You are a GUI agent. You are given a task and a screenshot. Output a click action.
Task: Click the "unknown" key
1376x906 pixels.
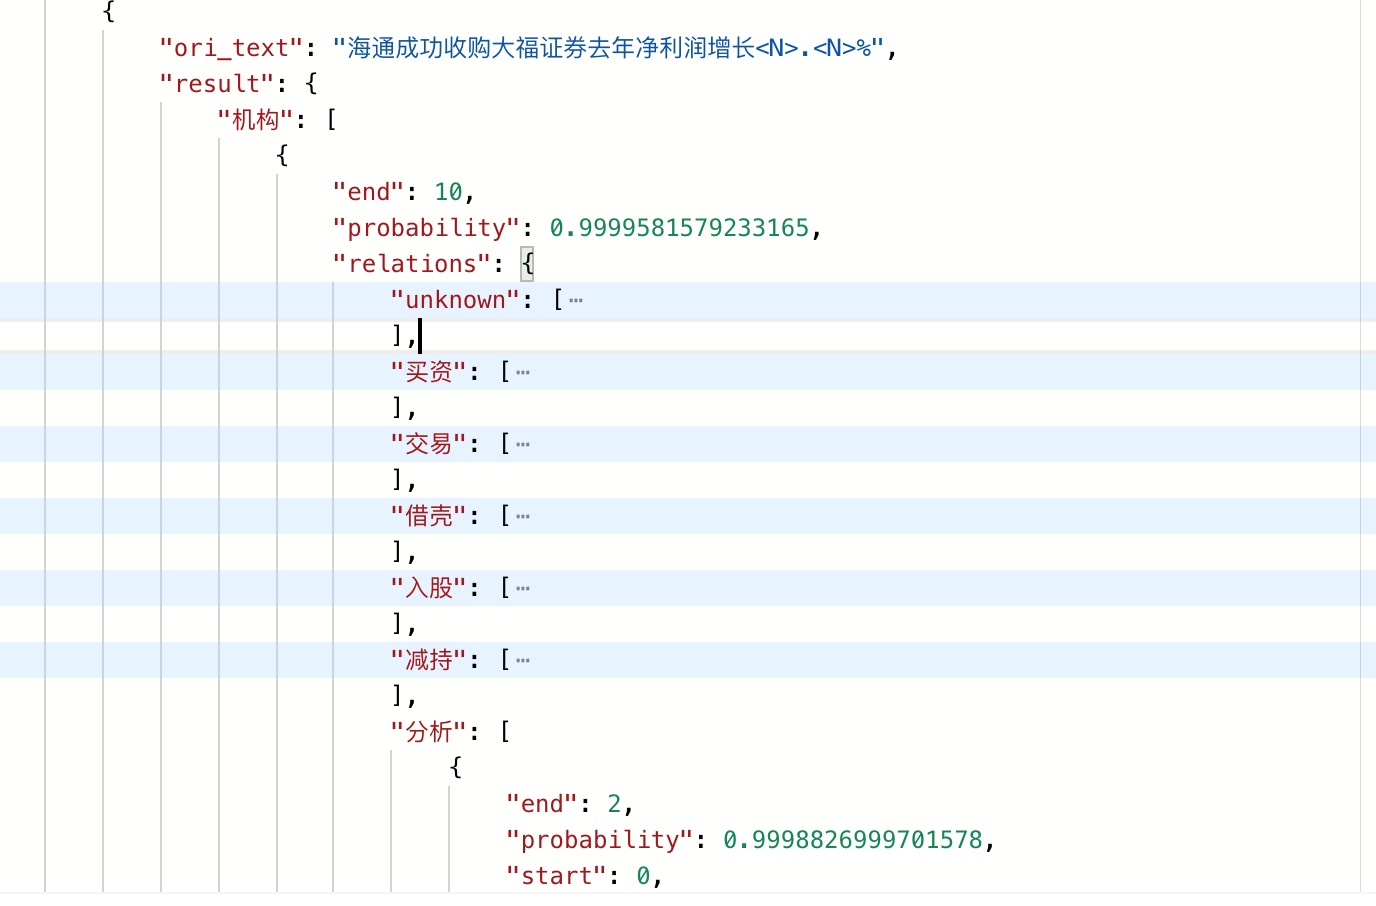[x=455, y=300]
